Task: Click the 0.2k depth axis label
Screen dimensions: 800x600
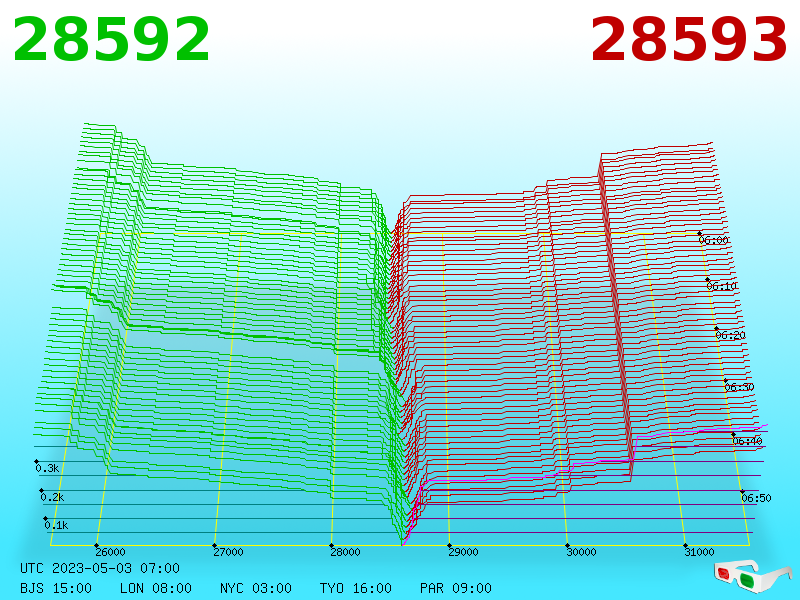Action: point(52,497)
